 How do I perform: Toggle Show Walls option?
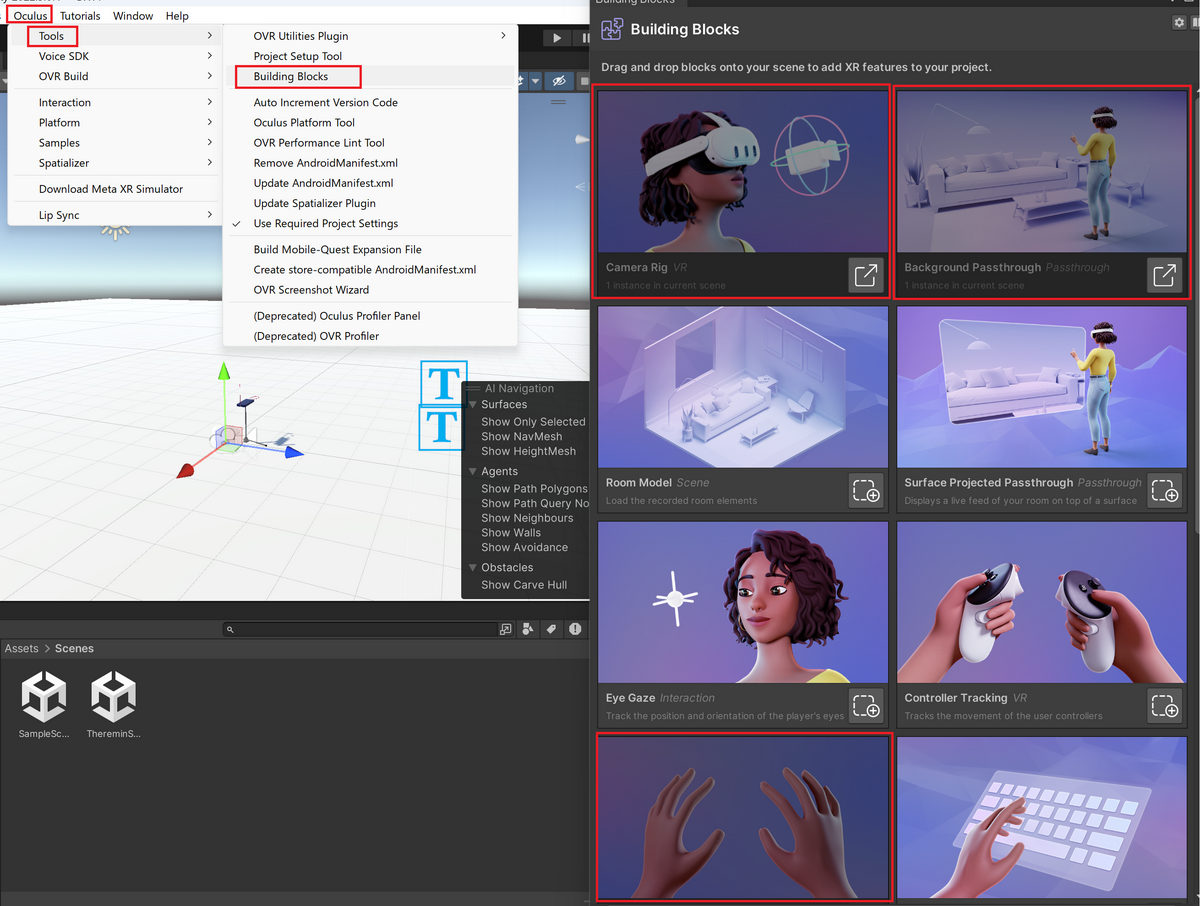pyautogui.click(x=510, y=533)
